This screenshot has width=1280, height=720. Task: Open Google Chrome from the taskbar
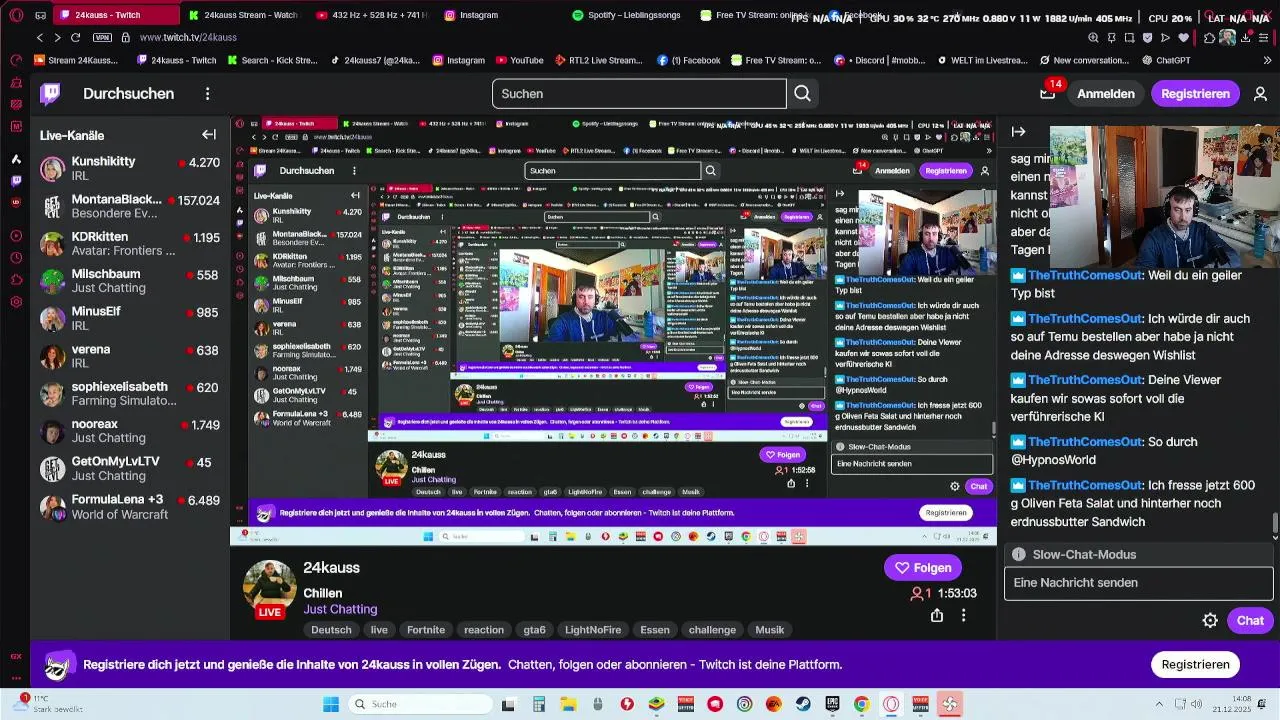[x=861, y=704]
